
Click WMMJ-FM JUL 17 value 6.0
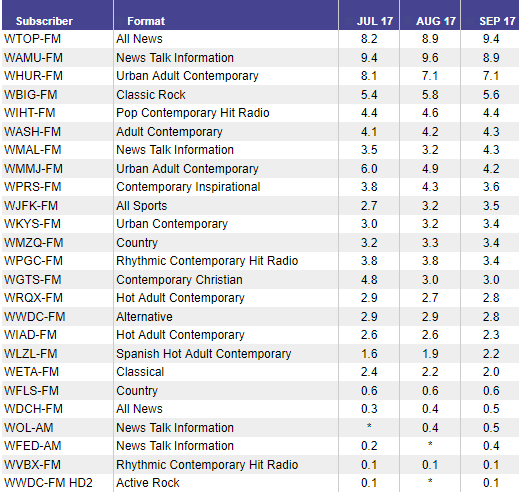(x=369, y=169)
